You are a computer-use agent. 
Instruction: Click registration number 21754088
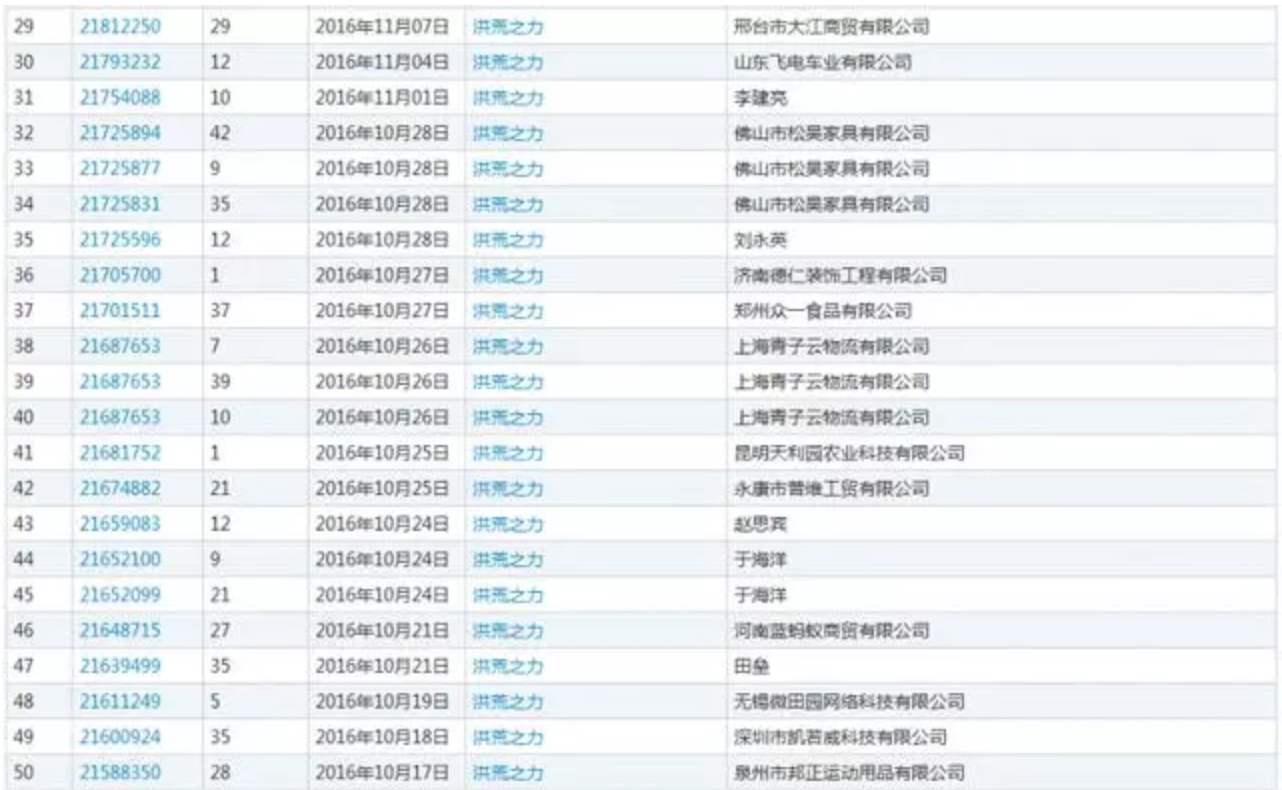(119, 98)
